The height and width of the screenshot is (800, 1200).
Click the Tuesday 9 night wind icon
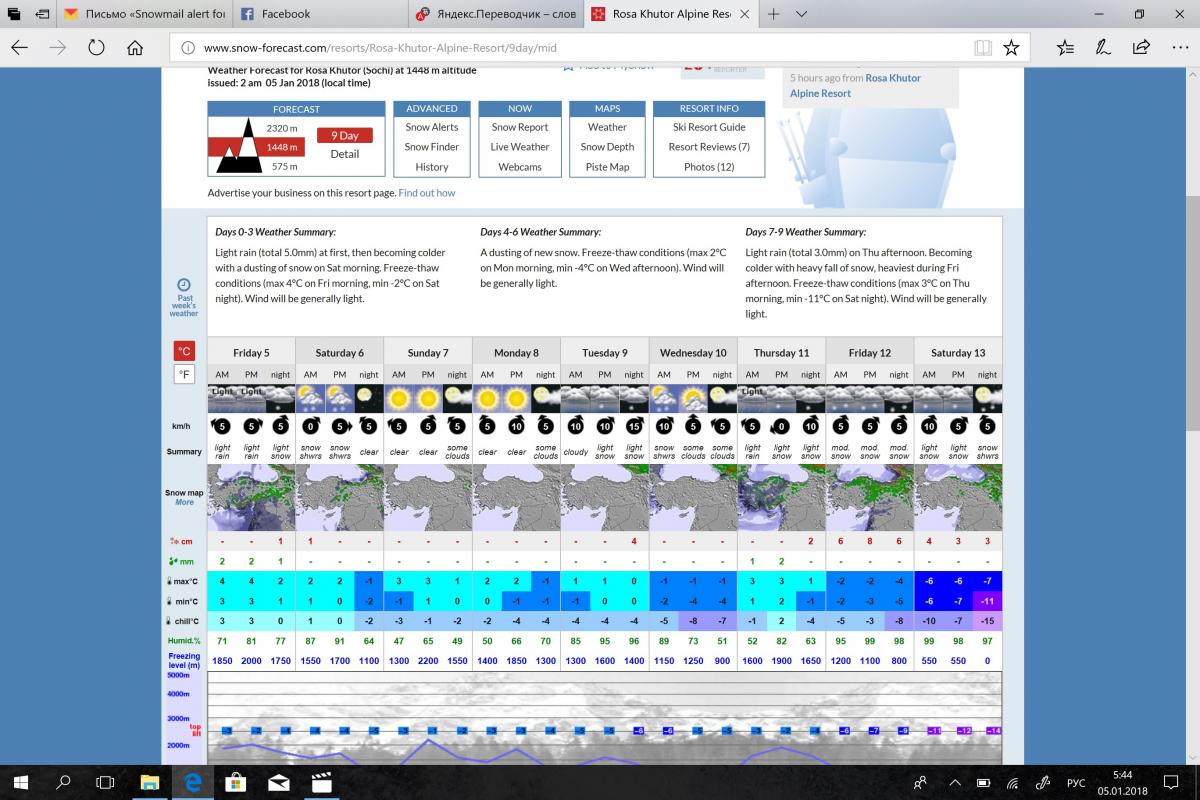[x=634, y=427]
